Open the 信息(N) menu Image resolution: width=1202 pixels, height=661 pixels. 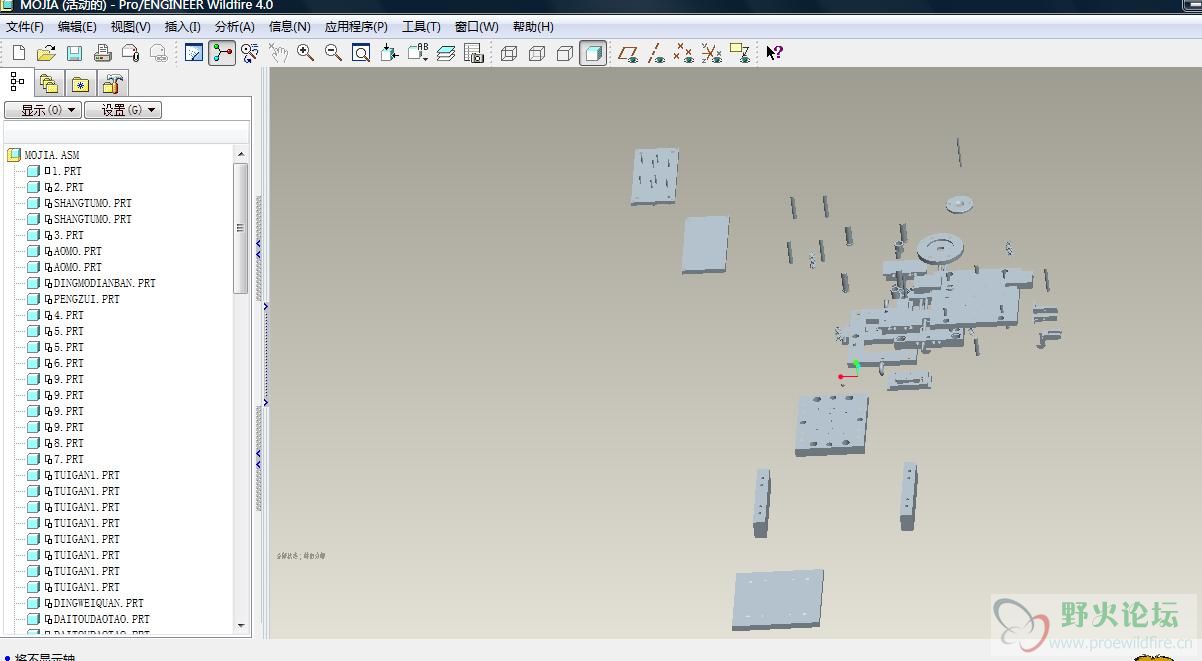point(290,27)
